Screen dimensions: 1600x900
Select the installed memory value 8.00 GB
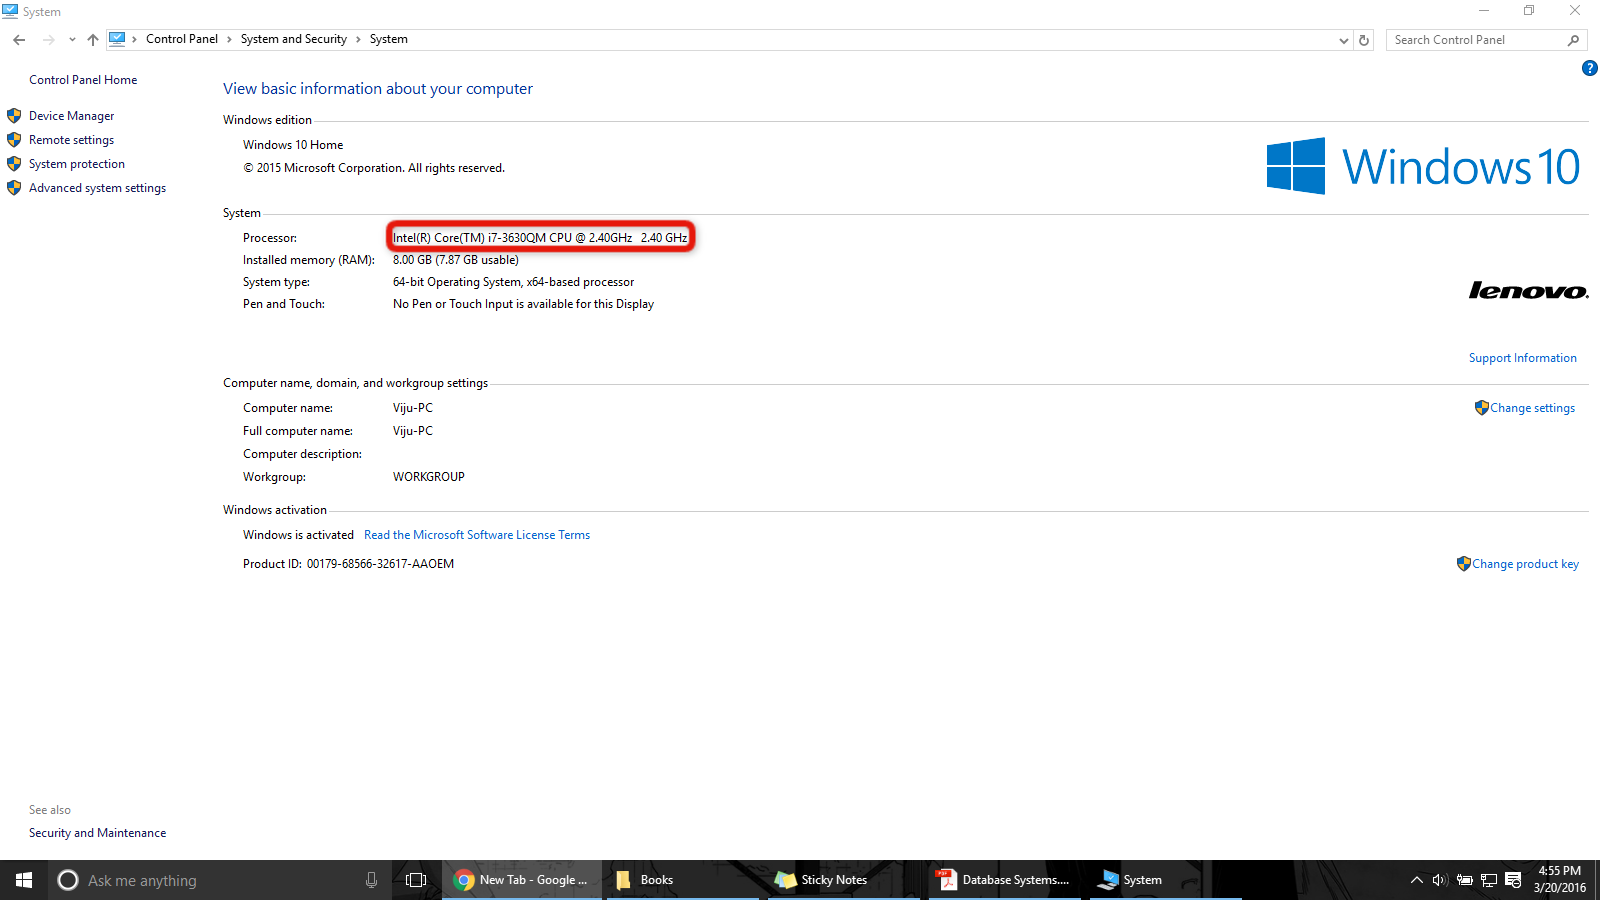456,260
